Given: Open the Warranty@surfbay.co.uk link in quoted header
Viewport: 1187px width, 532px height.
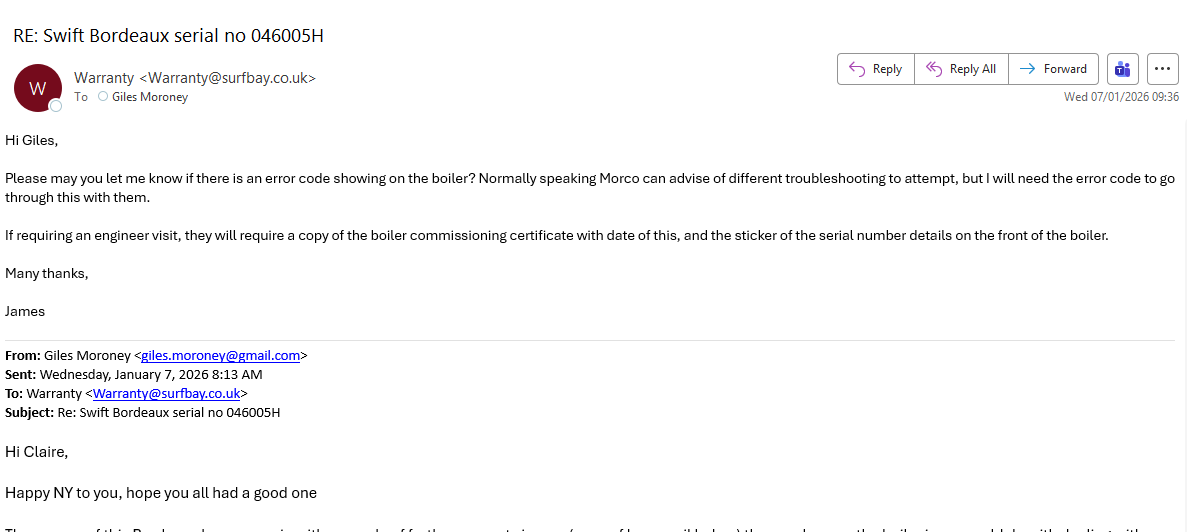Looking at the screenshot, I should [166, 393].
